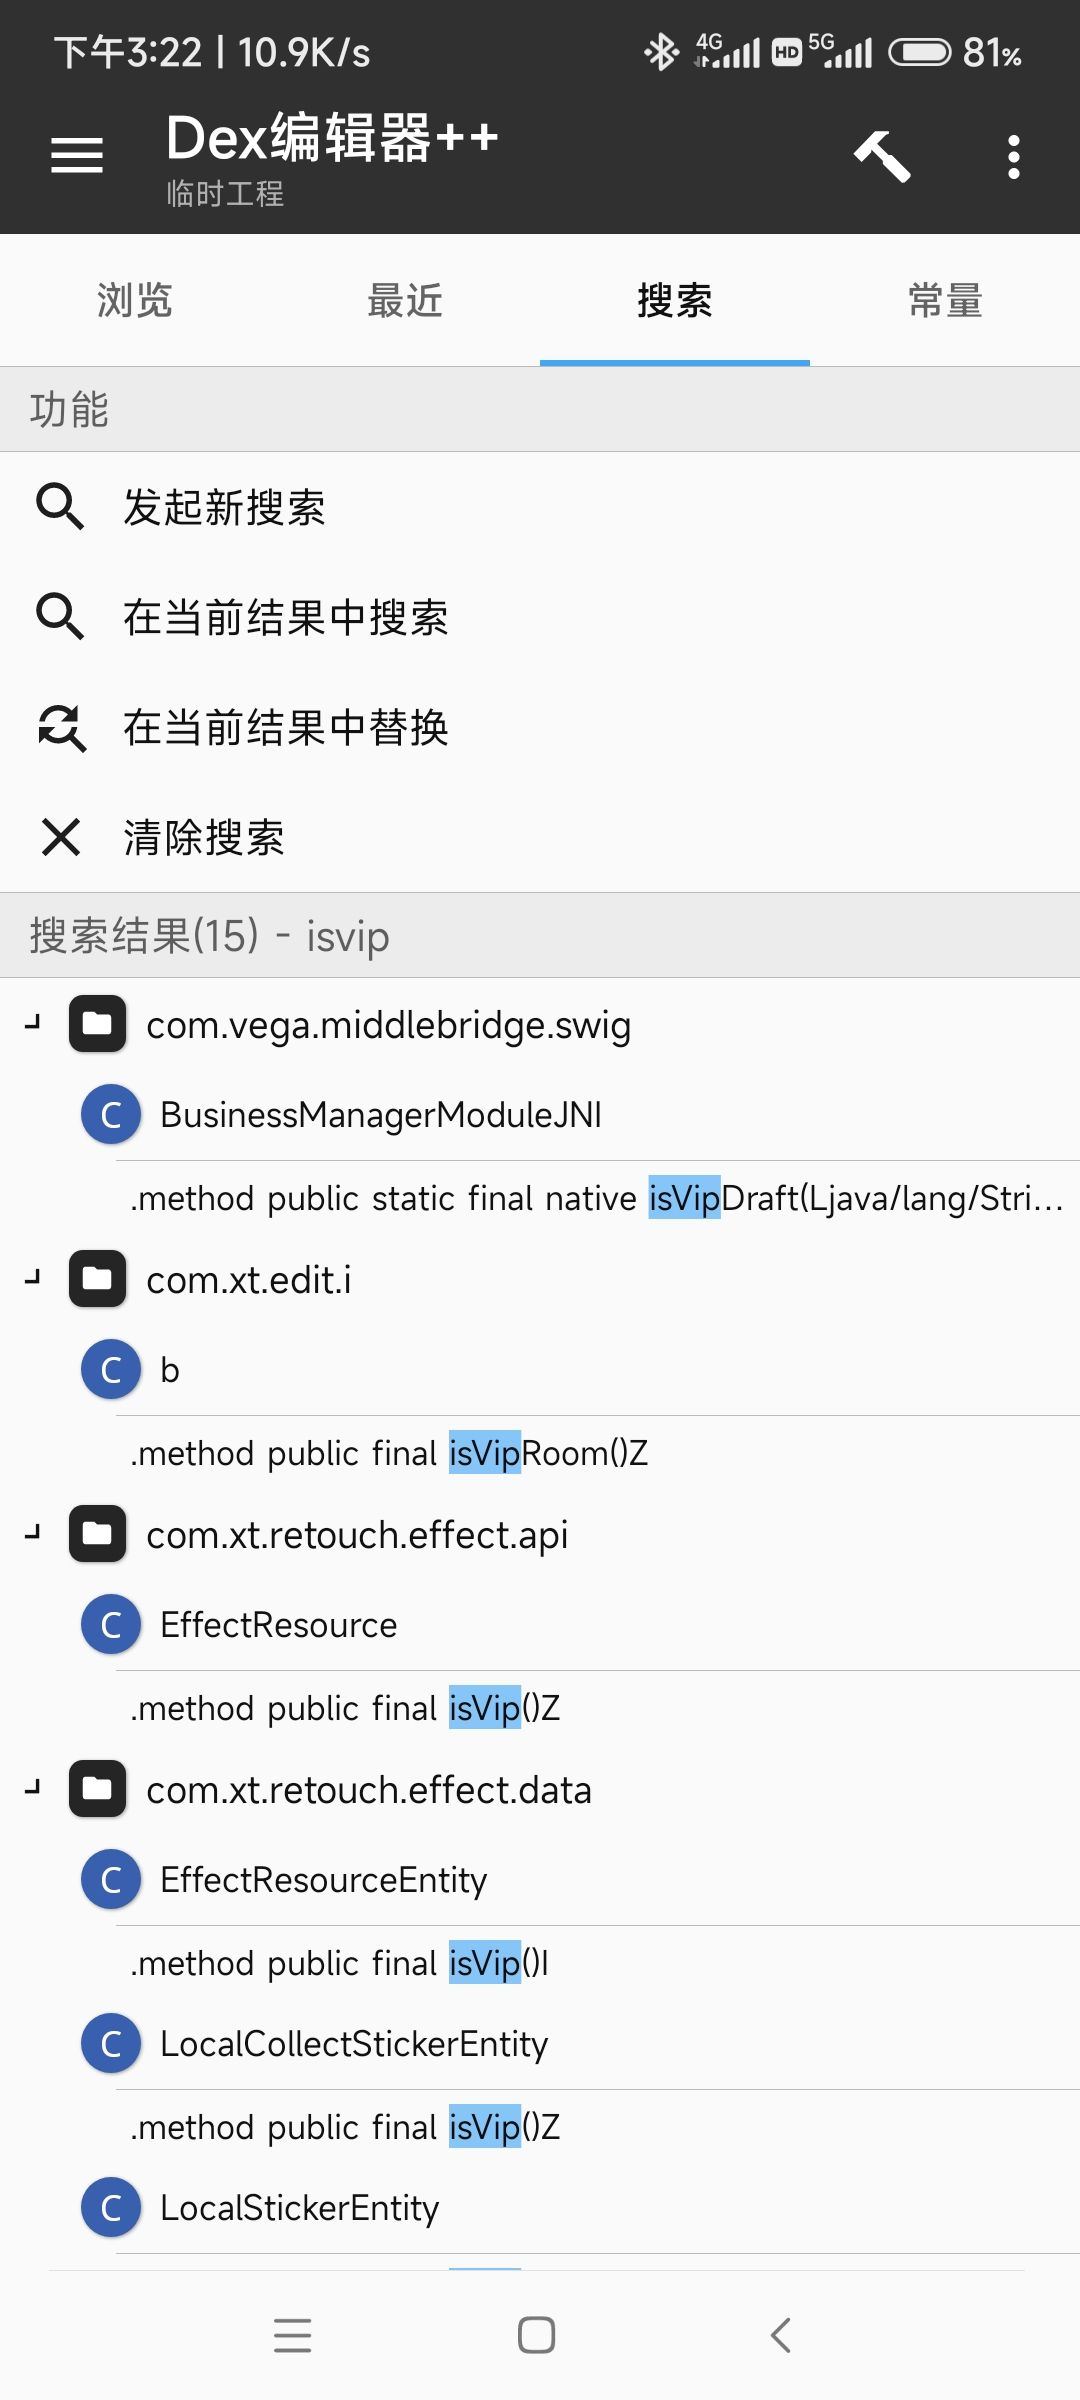The width and height of the screenshot is (1080, 2400).
Task: Tap the com.xt.edit.i package folder icon
Action: (97, 1279)
